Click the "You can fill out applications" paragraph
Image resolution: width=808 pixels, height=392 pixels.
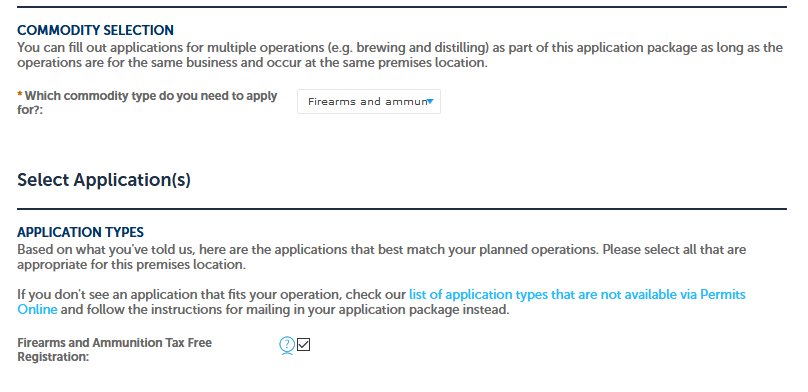coord(400,55)
